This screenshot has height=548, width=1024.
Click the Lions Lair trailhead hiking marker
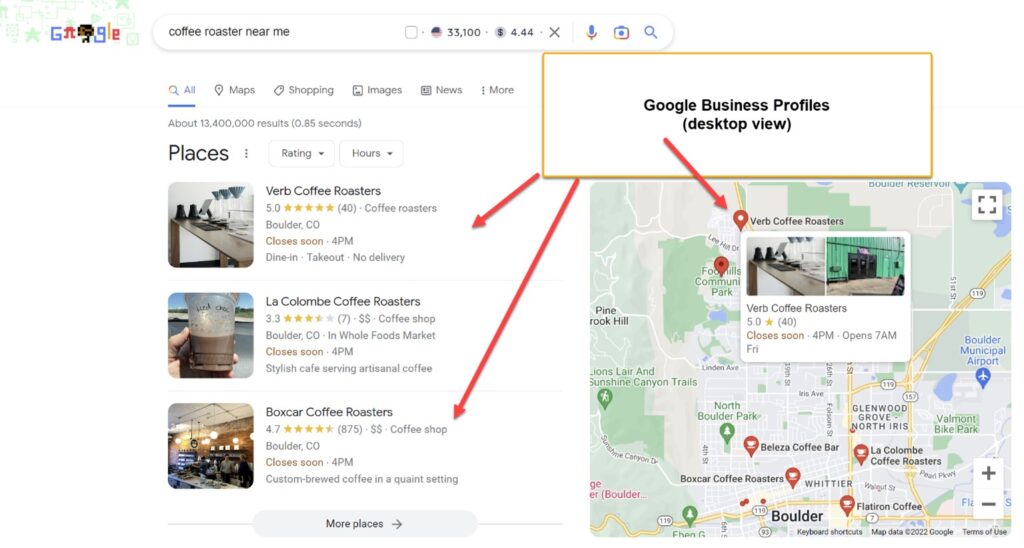pyautogui.click(x=605, y=397)
